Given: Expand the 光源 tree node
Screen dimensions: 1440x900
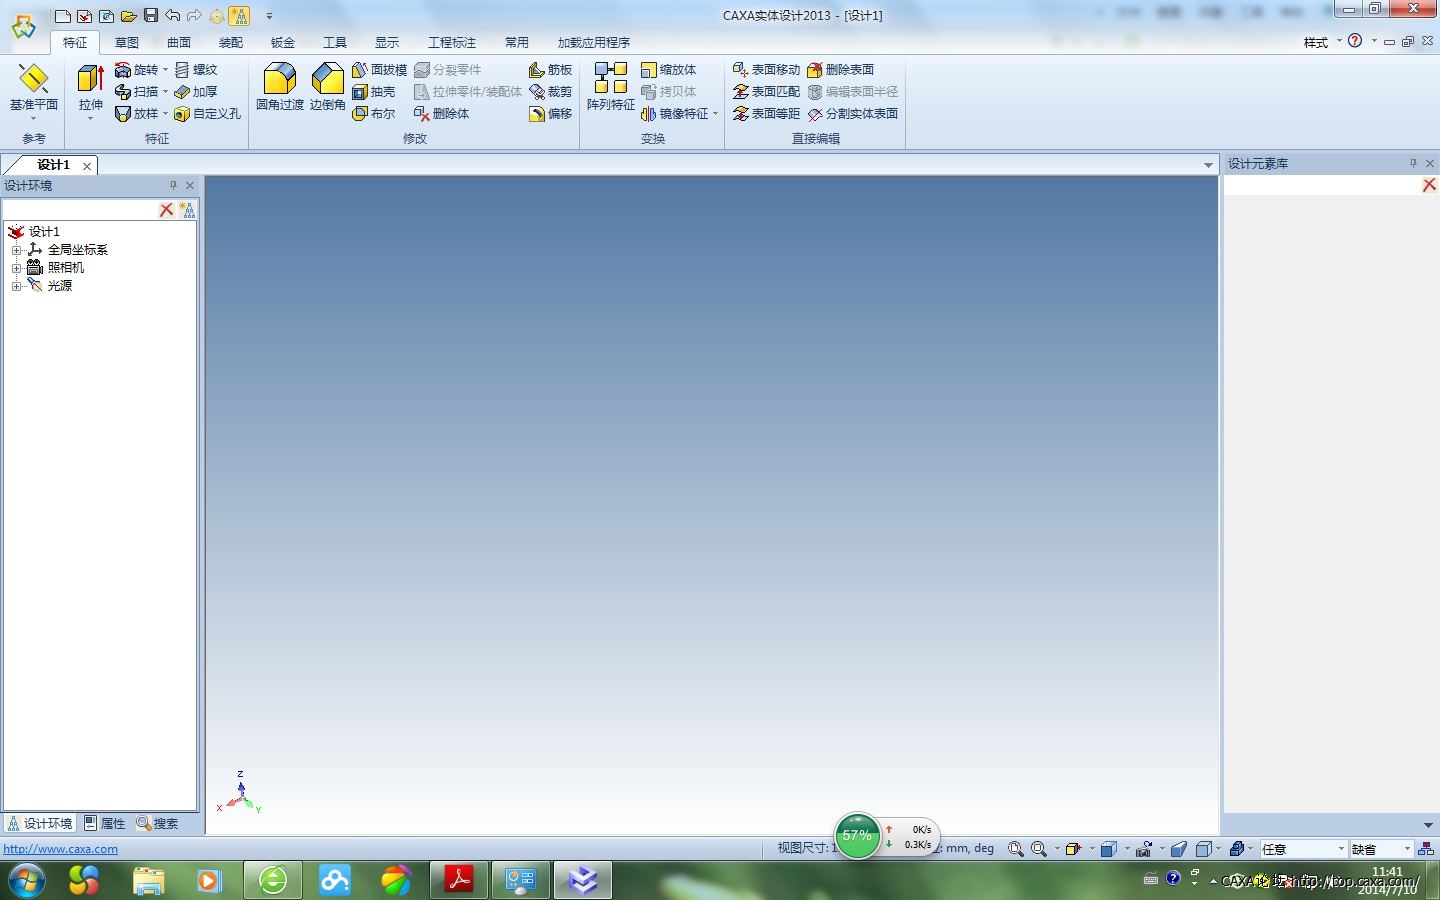Looking at the screenshot, I should pos(16,286).
